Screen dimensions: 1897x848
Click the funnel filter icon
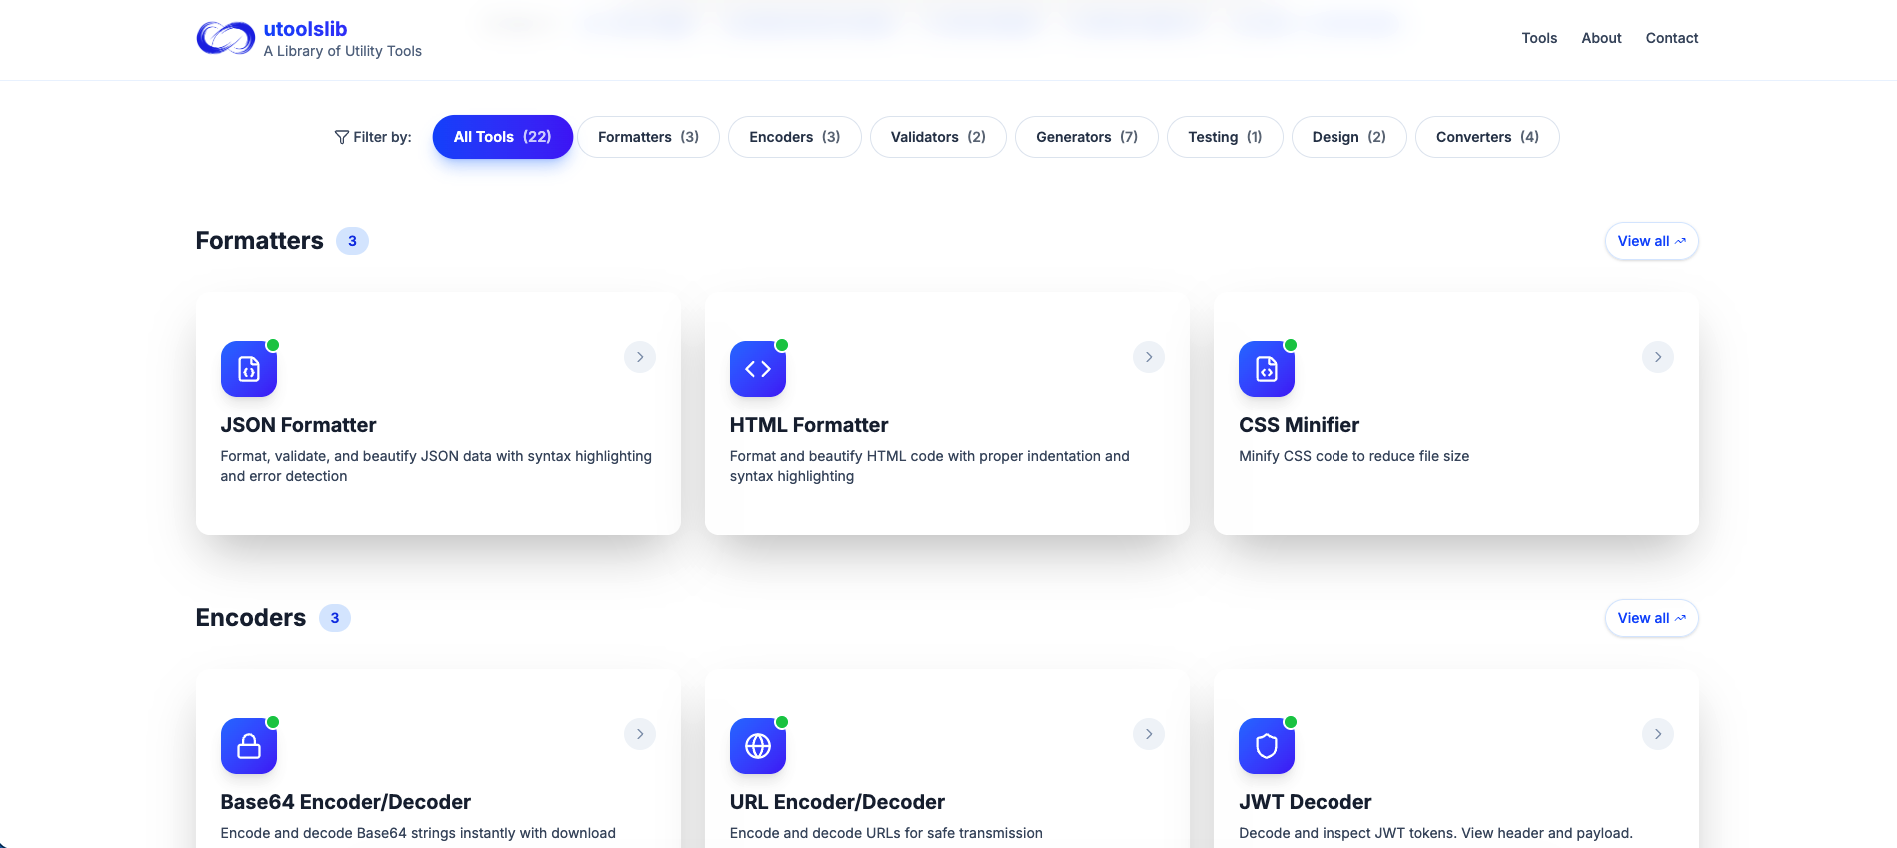[342, 137]
